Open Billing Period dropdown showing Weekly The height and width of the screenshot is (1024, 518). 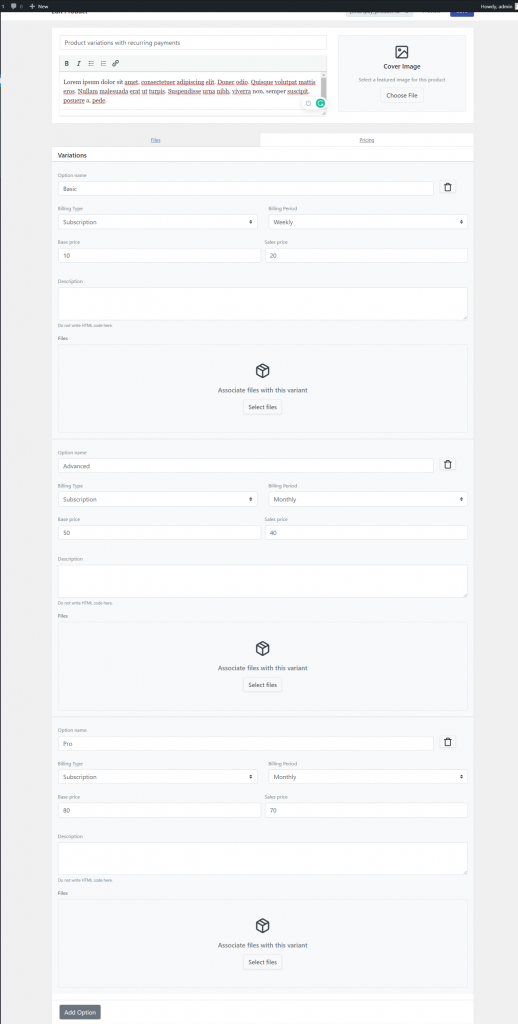[x=368, y=222]
